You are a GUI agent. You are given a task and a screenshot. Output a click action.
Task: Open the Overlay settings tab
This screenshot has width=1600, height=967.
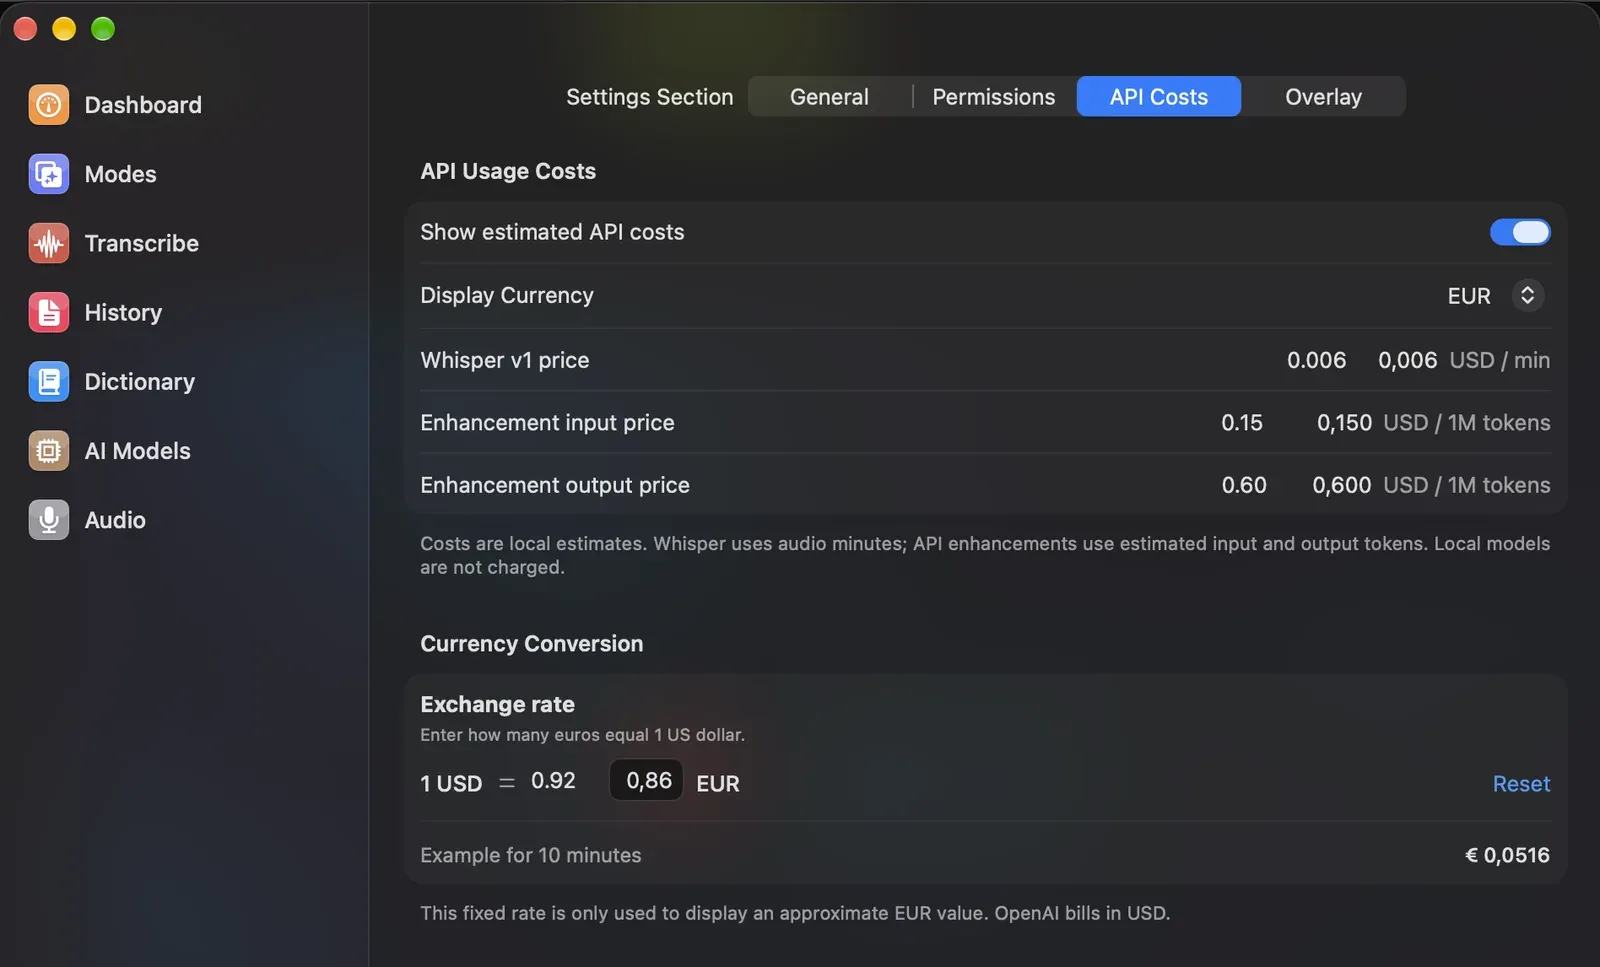click(x=1323, y=97)
